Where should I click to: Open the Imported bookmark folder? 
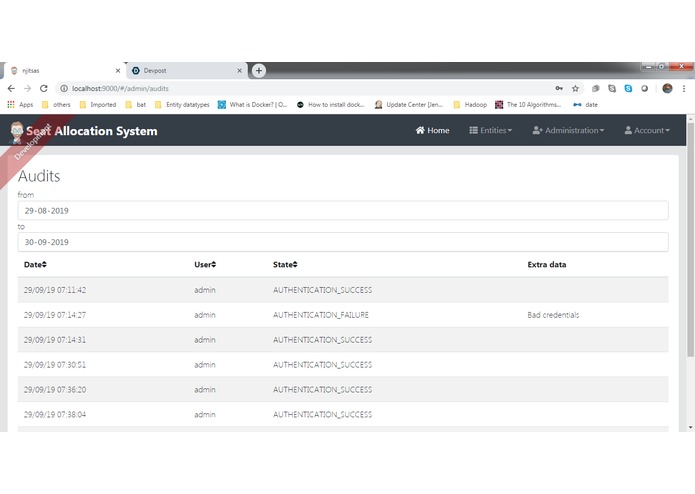(x=98, y=105)
